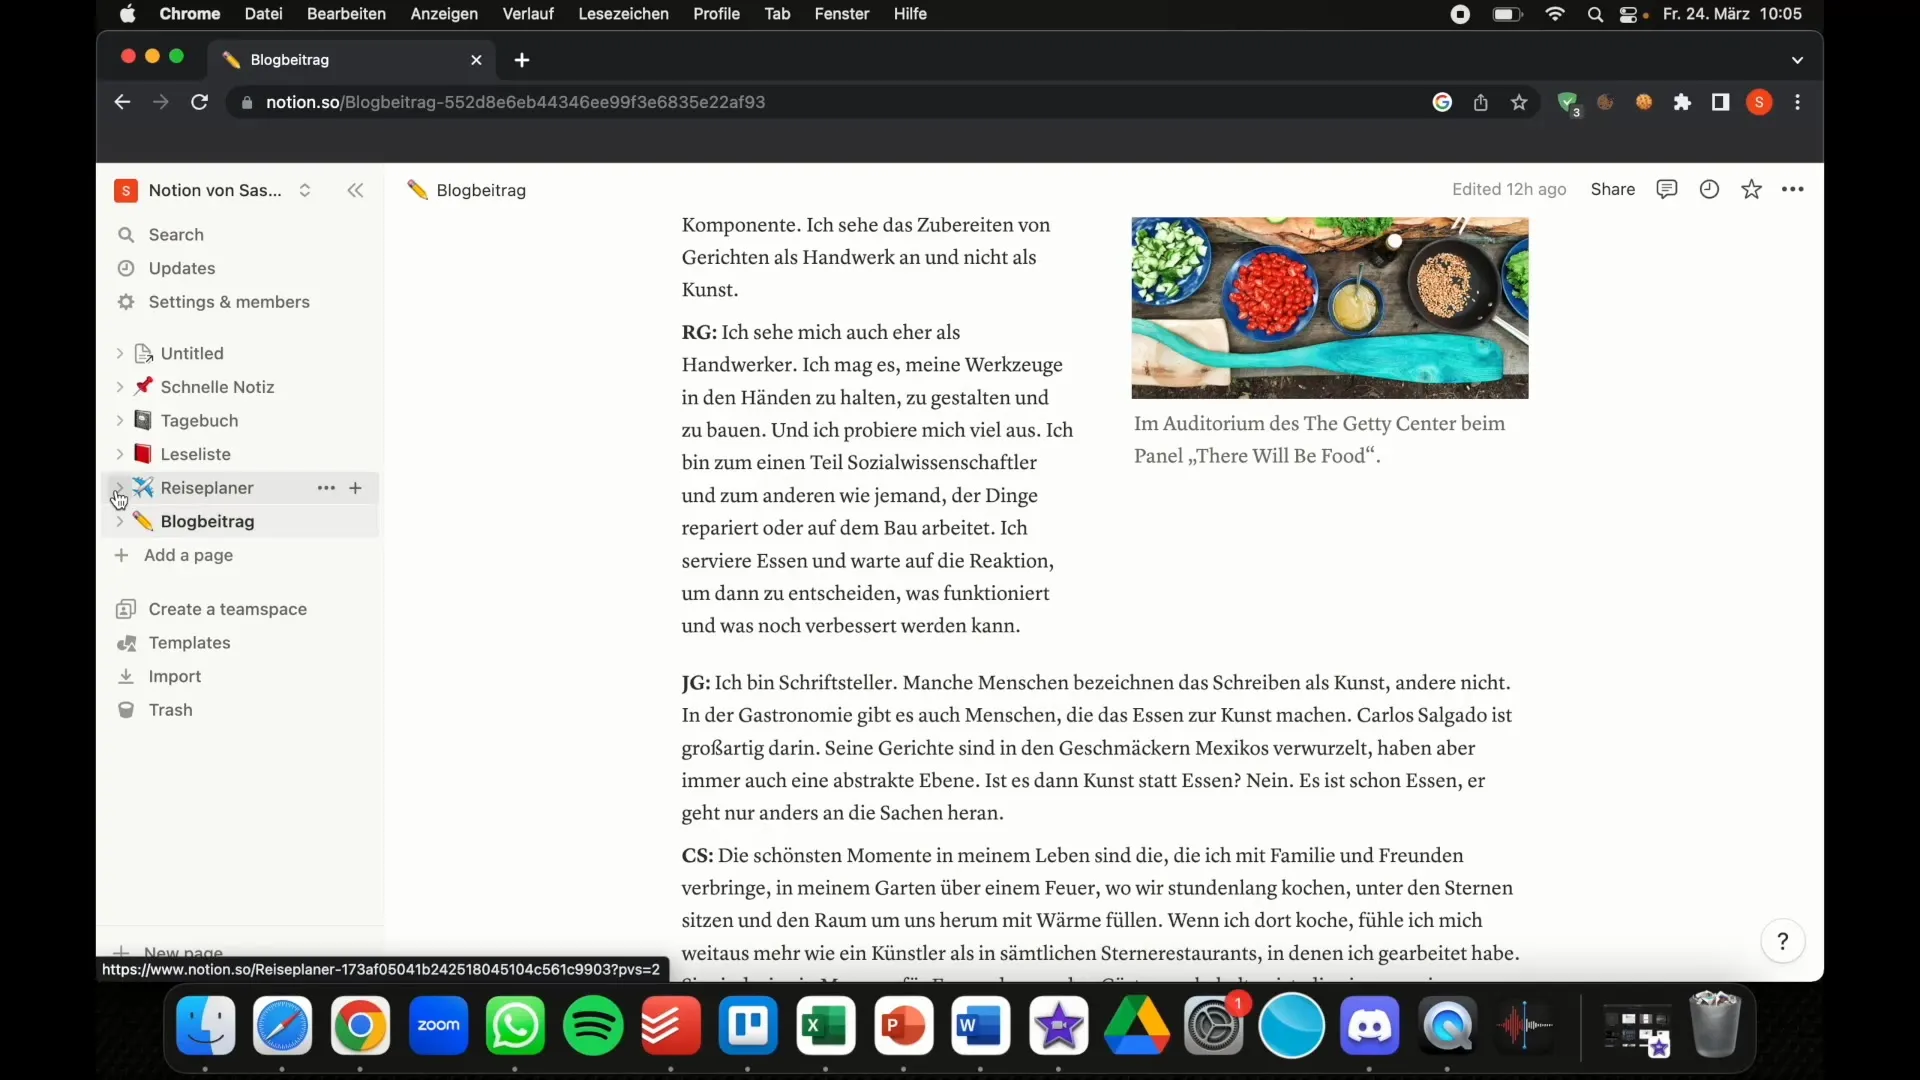
Task: Select Templates in the sidebar
Action: point(189,642)
